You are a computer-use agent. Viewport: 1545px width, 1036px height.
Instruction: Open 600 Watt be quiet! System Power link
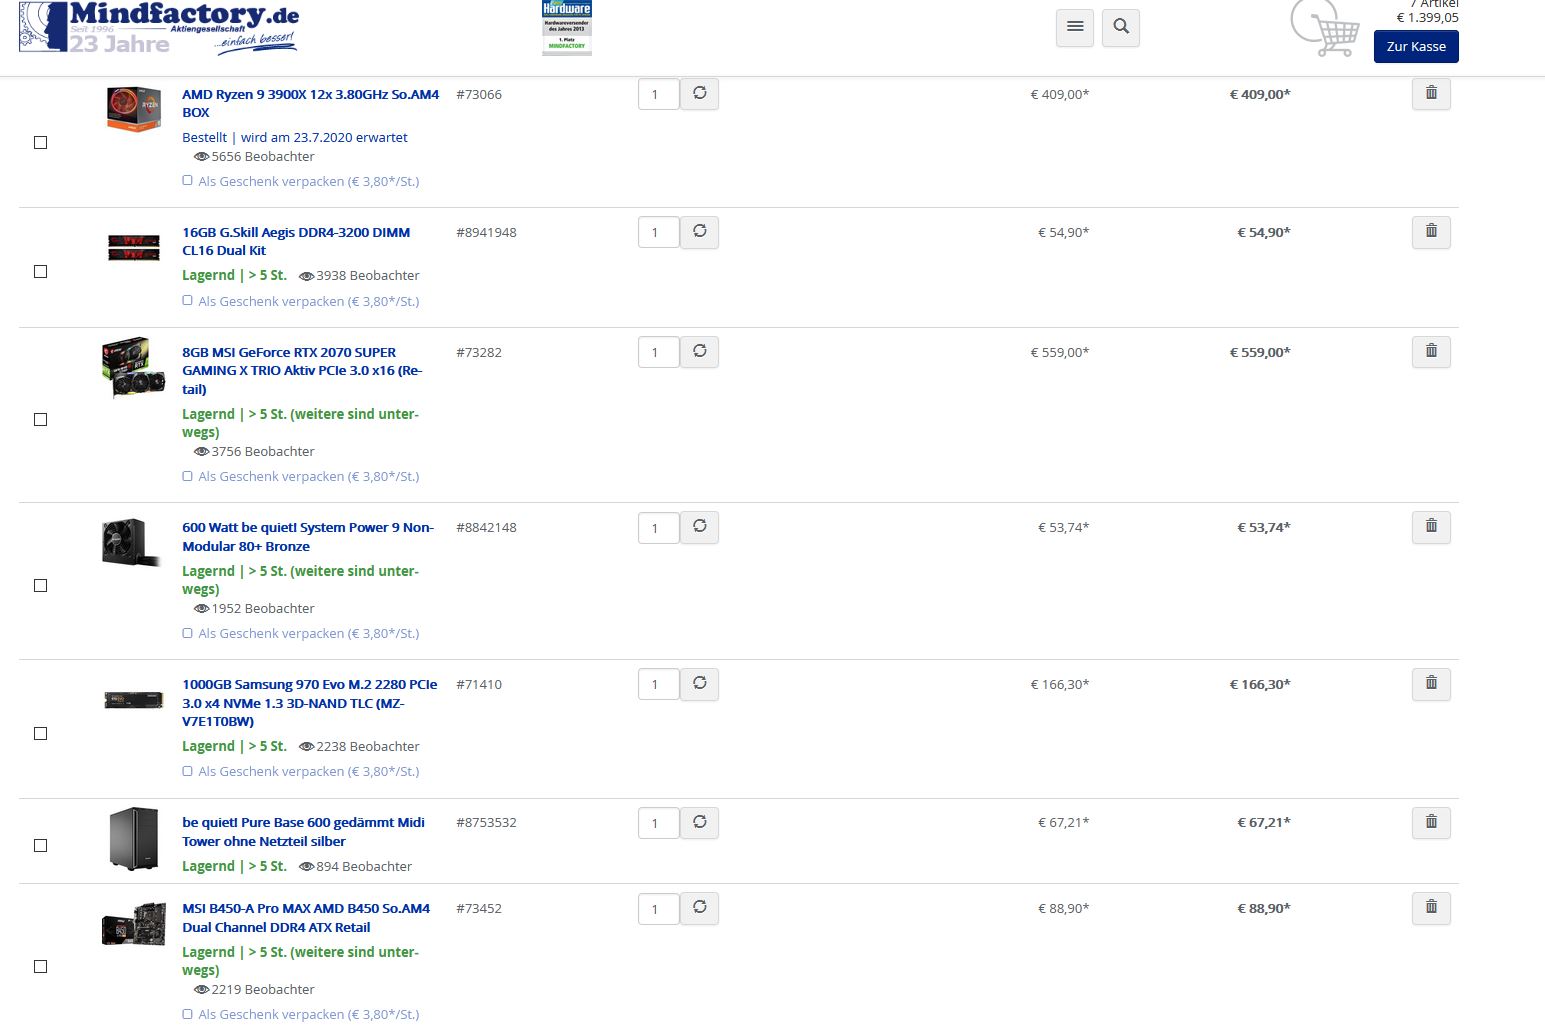tap(308, 536)
